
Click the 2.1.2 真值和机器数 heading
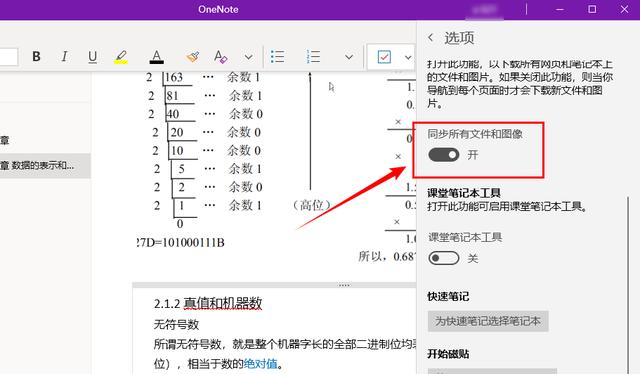(208, 303)
